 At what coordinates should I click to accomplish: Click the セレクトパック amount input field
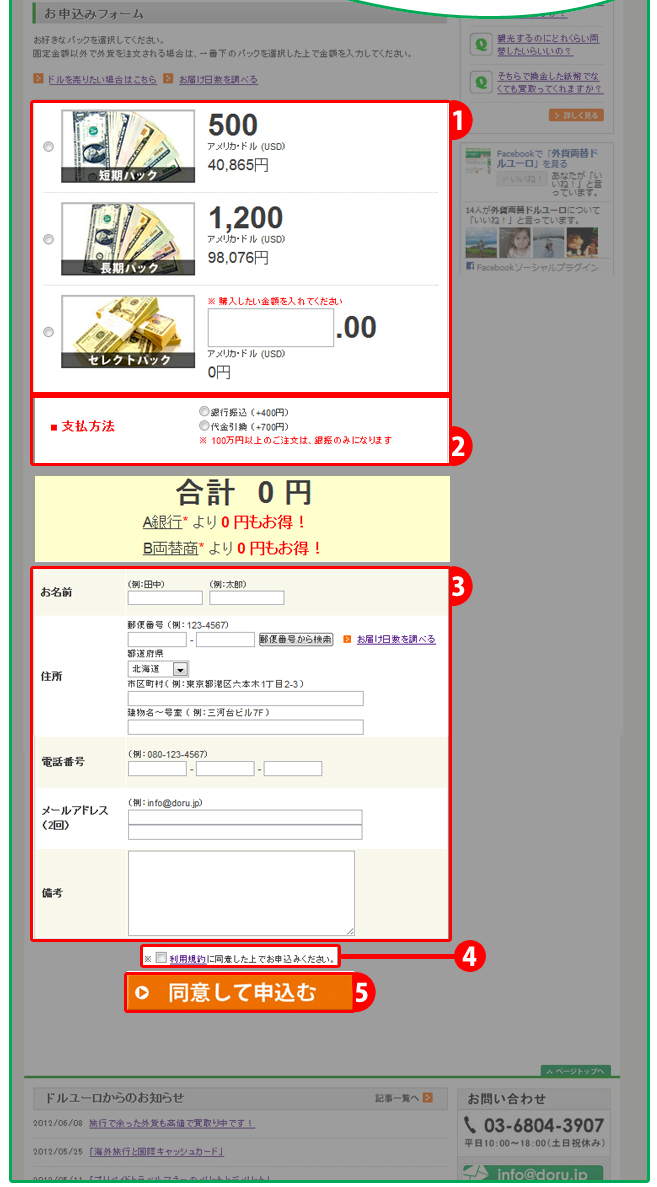pos(270,327)
